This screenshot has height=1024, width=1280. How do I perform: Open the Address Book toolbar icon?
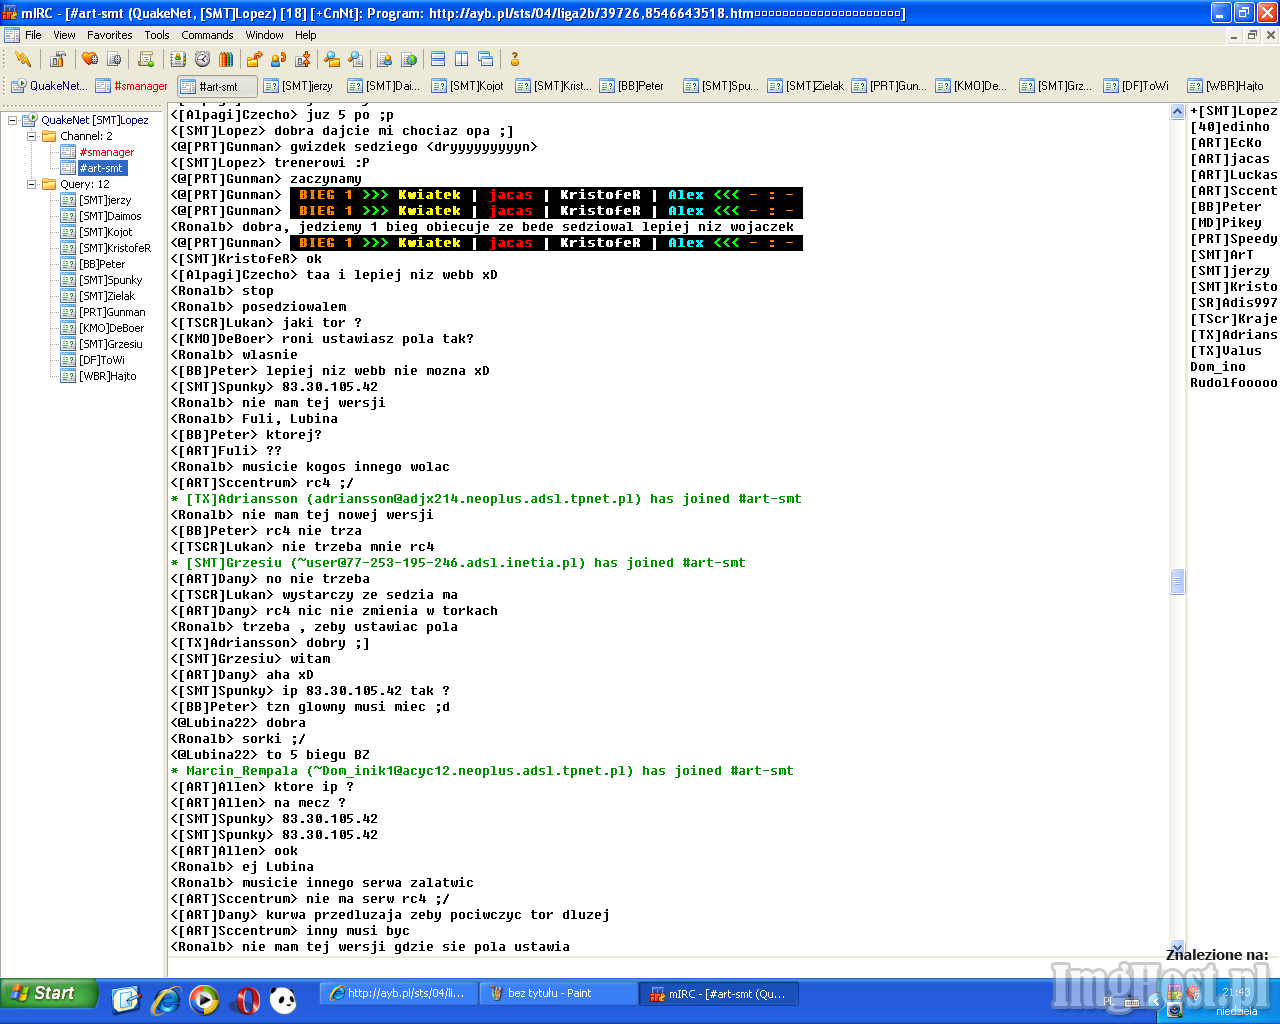[x=178, y=59]
